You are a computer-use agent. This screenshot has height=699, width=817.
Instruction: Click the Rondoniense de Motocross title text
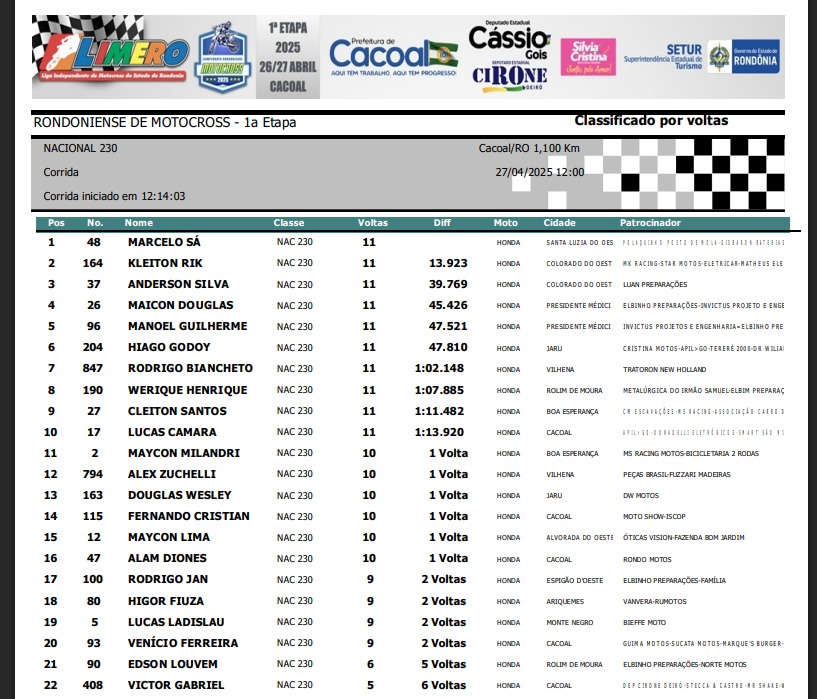[165, 123]
